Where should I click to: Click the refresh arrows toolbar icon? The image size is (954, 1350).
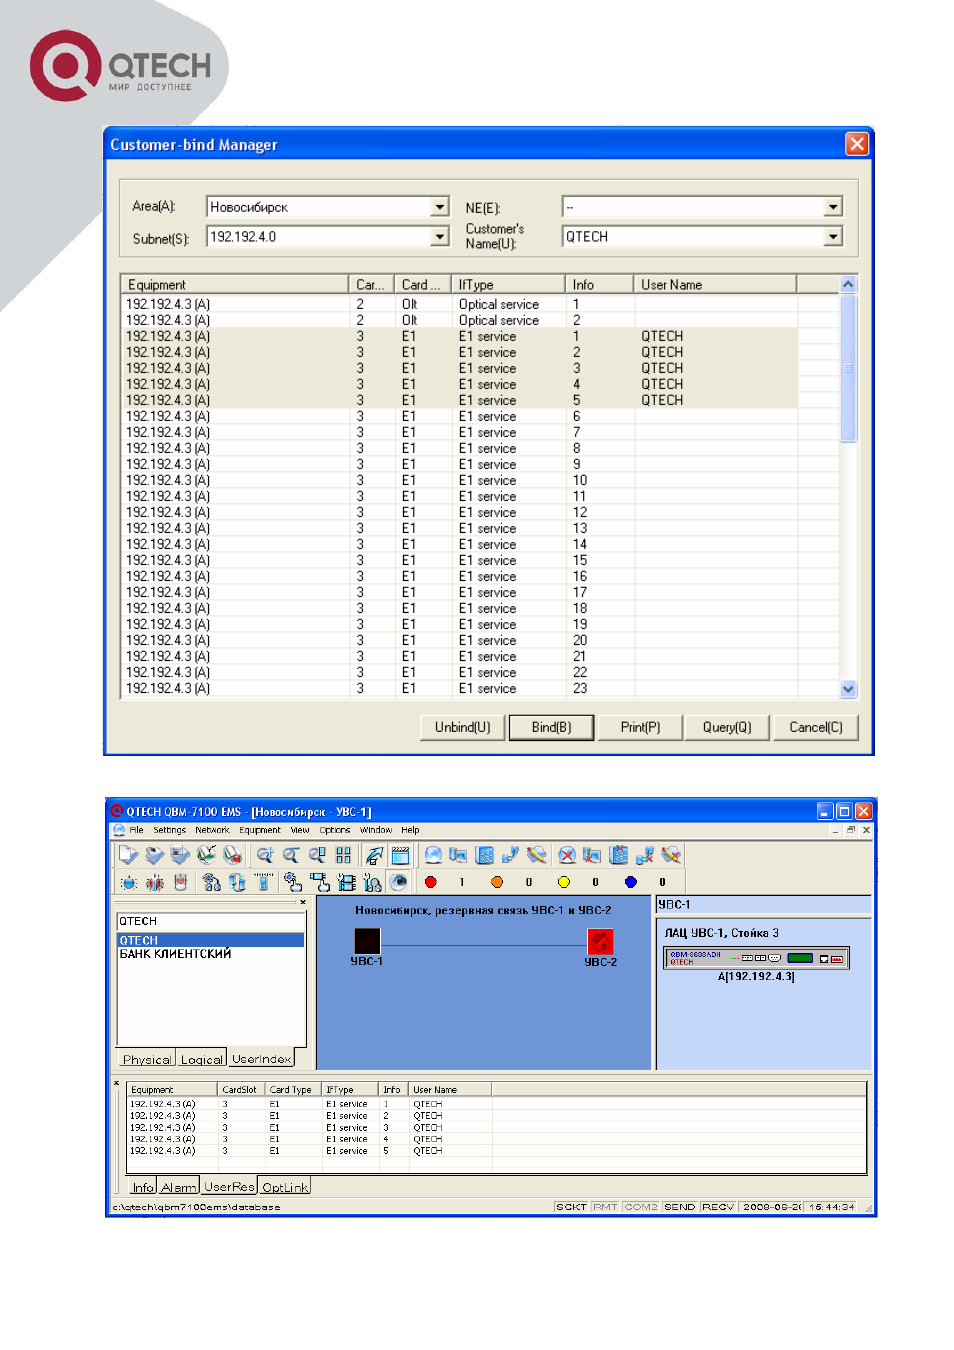[237, 882]
